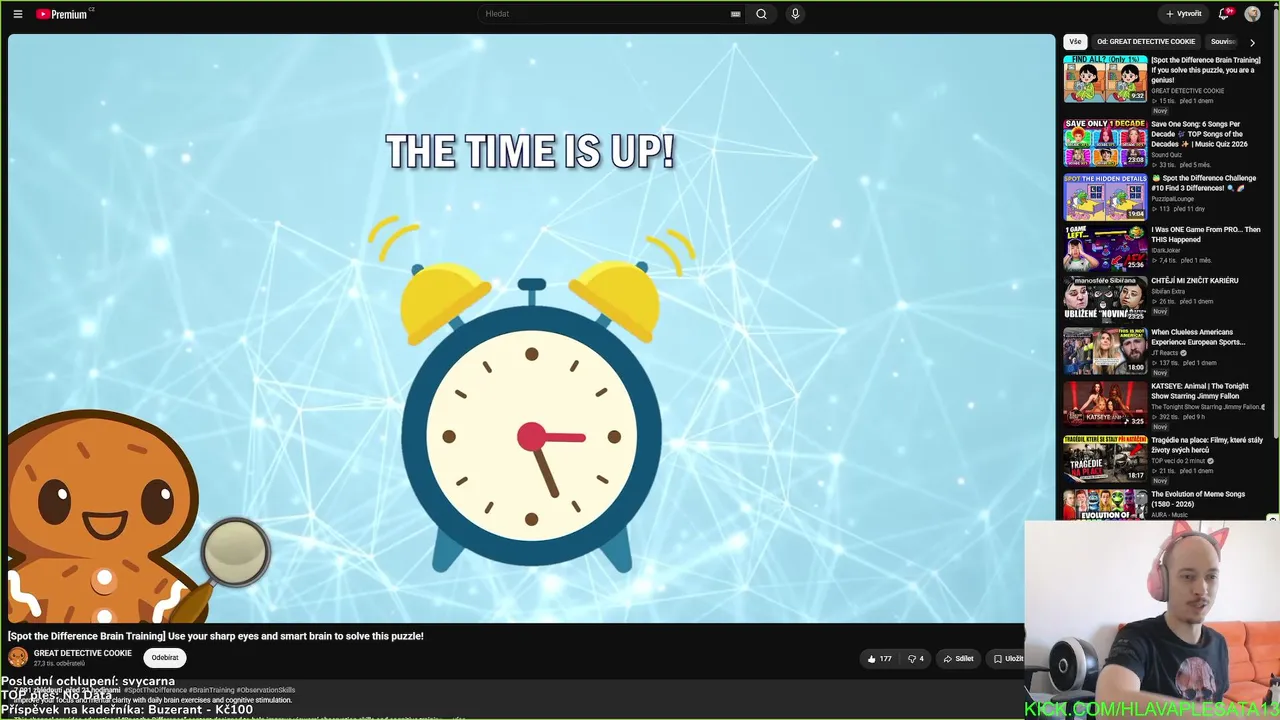This screenshot has width=1280, height=720.
Task: Dislike the video with thumbs down
Action: (x=916, y=659)
